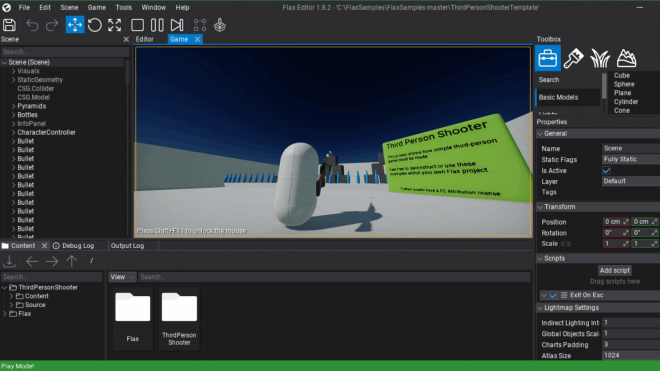Open the Layer dropdown
The width and height of the screenshot is (660, 371).
pyautogui.click(x=631, y=181)
